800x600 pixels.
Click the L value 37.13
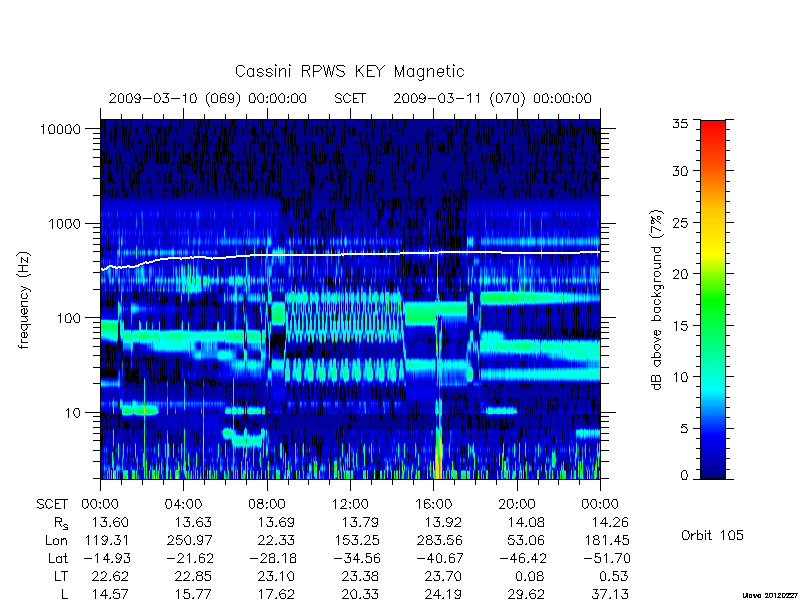point(610,594)
